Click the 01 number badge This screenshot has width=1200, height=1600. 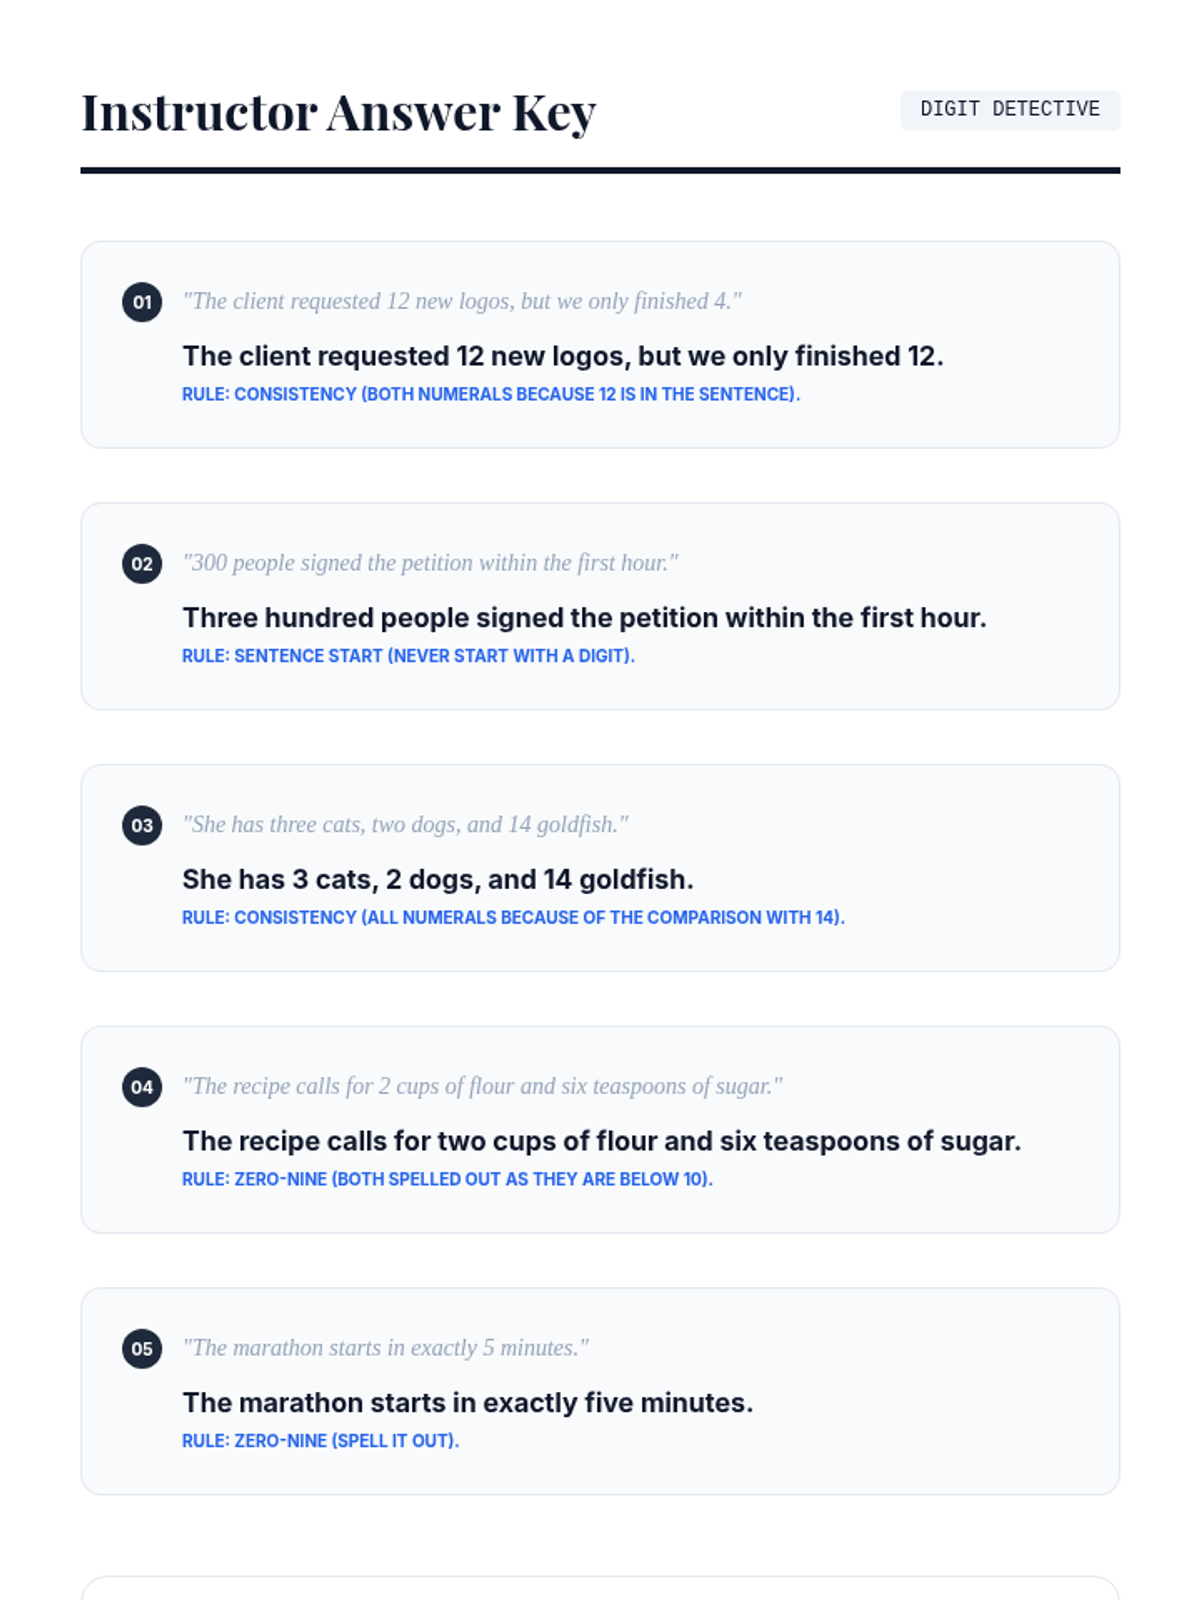[142, 302]
